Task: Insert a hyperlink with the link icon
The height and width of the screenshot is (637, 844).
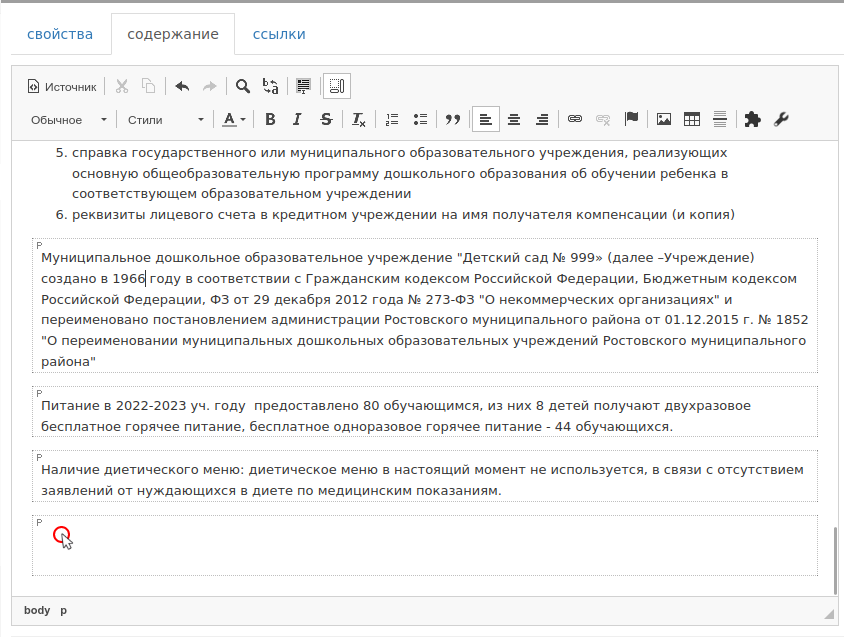Action: [x=575, y=120]
